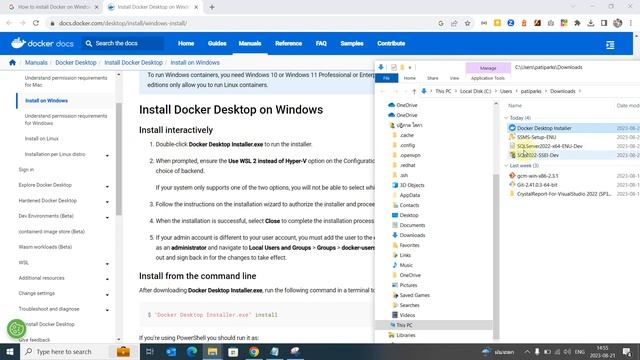
Task: Close the Install Docker Desktop tab
Action: click(196, 7)
